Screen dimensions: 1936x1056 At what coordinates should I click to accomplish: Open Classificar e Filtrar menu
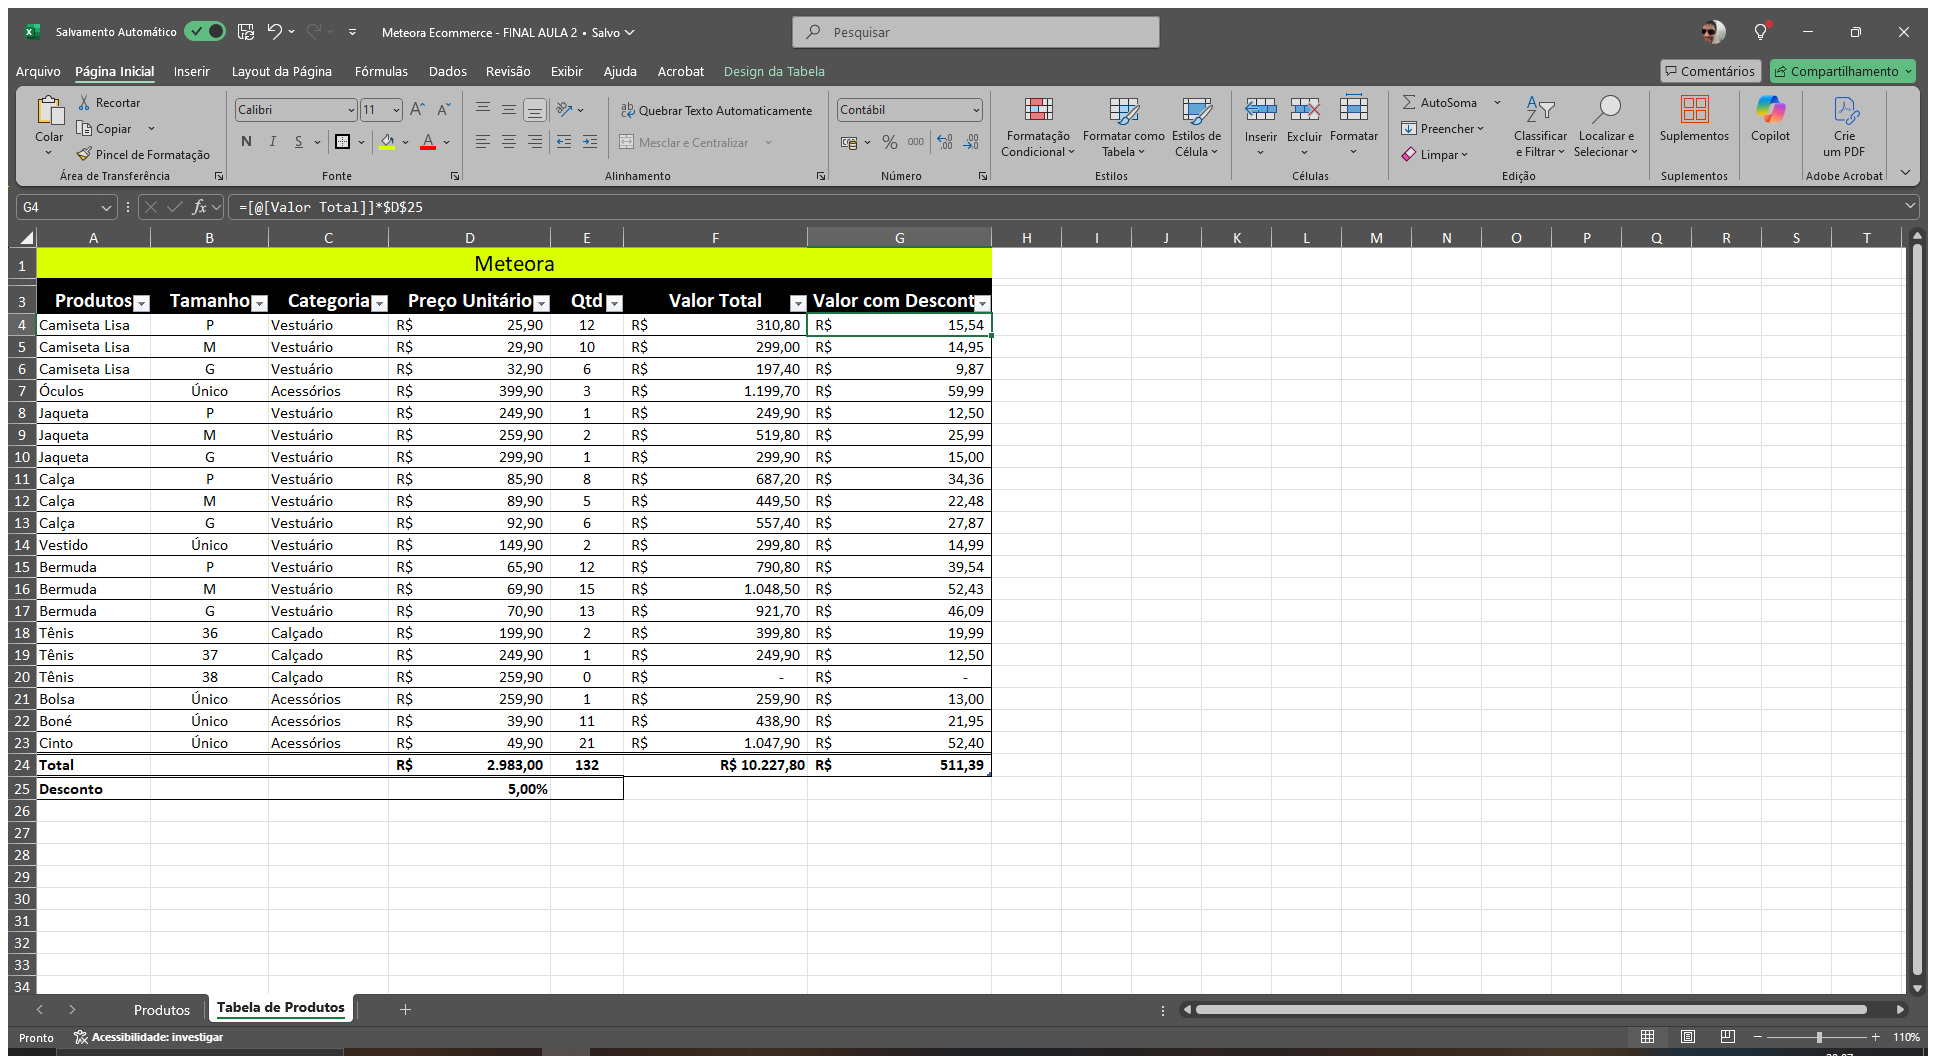pos(1540,127)
